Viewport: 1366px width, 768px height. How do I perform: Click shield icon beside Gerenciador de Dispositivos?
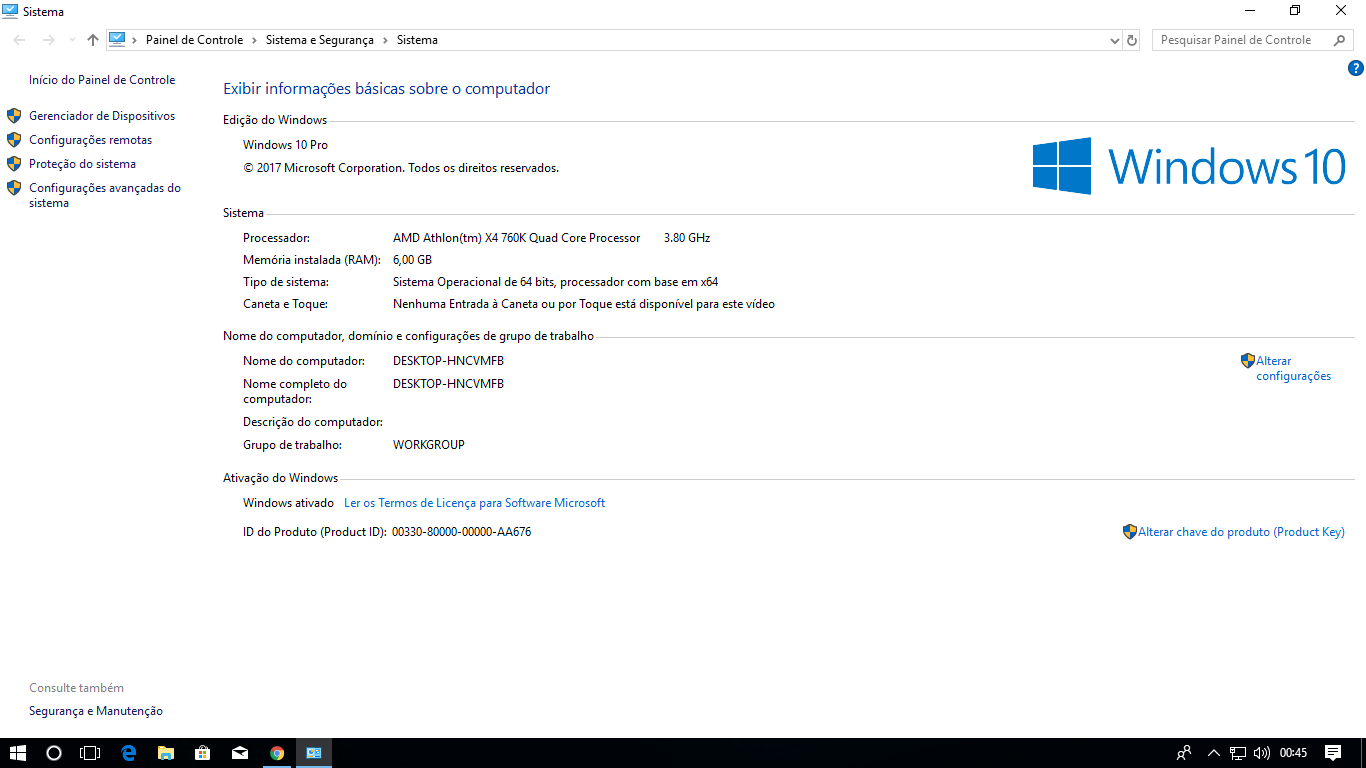pos(14,116)
